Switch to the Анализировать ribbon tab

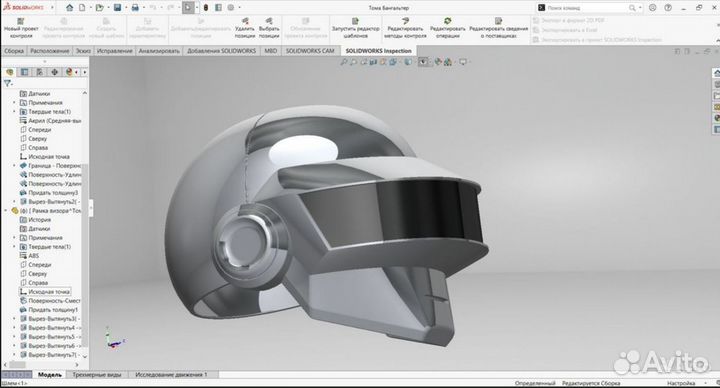click(159, 51)
